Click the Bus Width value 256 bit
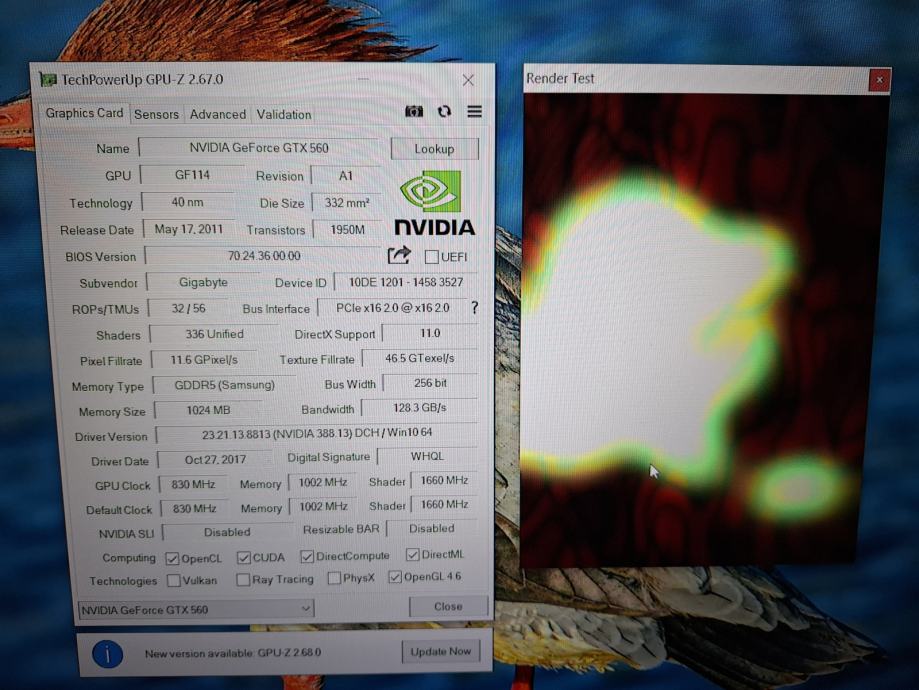 point(430,383)
